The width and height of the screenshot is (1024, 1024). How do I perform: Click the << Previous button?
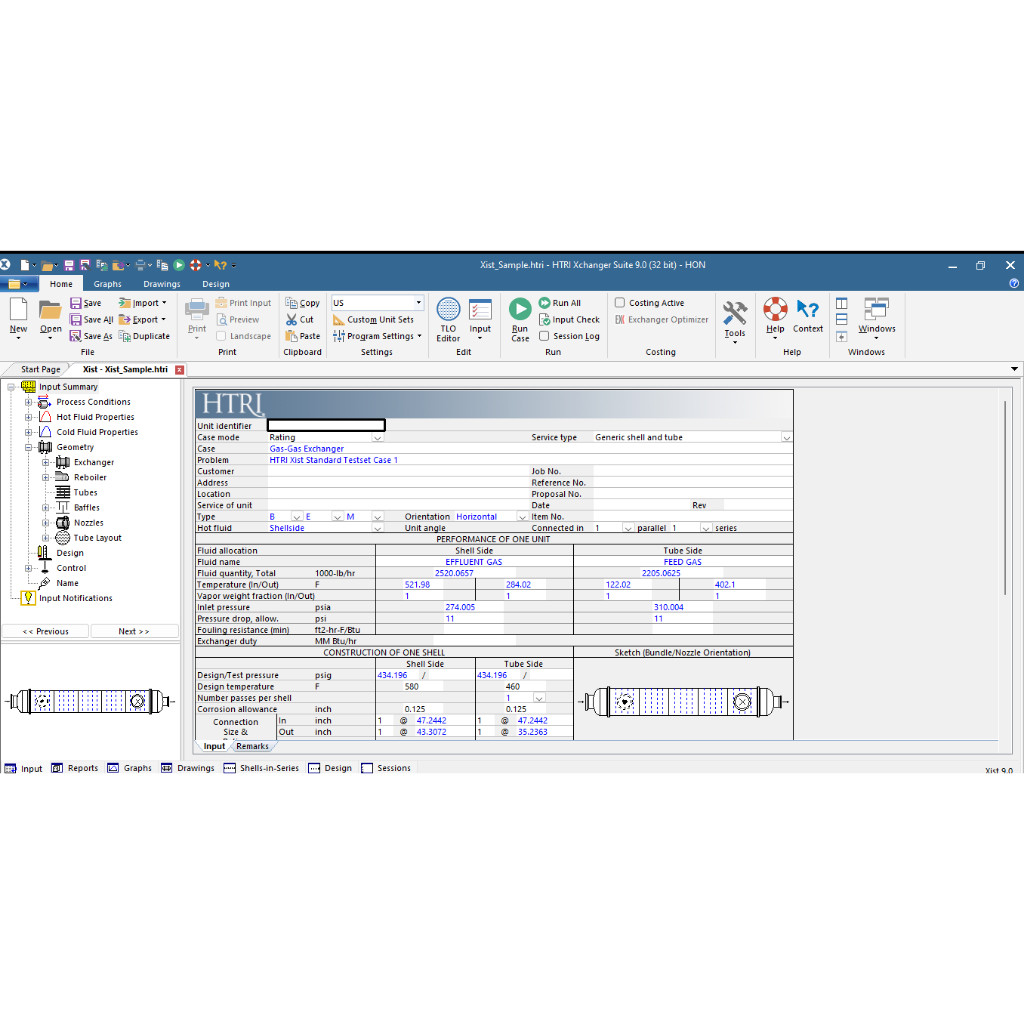45,631
